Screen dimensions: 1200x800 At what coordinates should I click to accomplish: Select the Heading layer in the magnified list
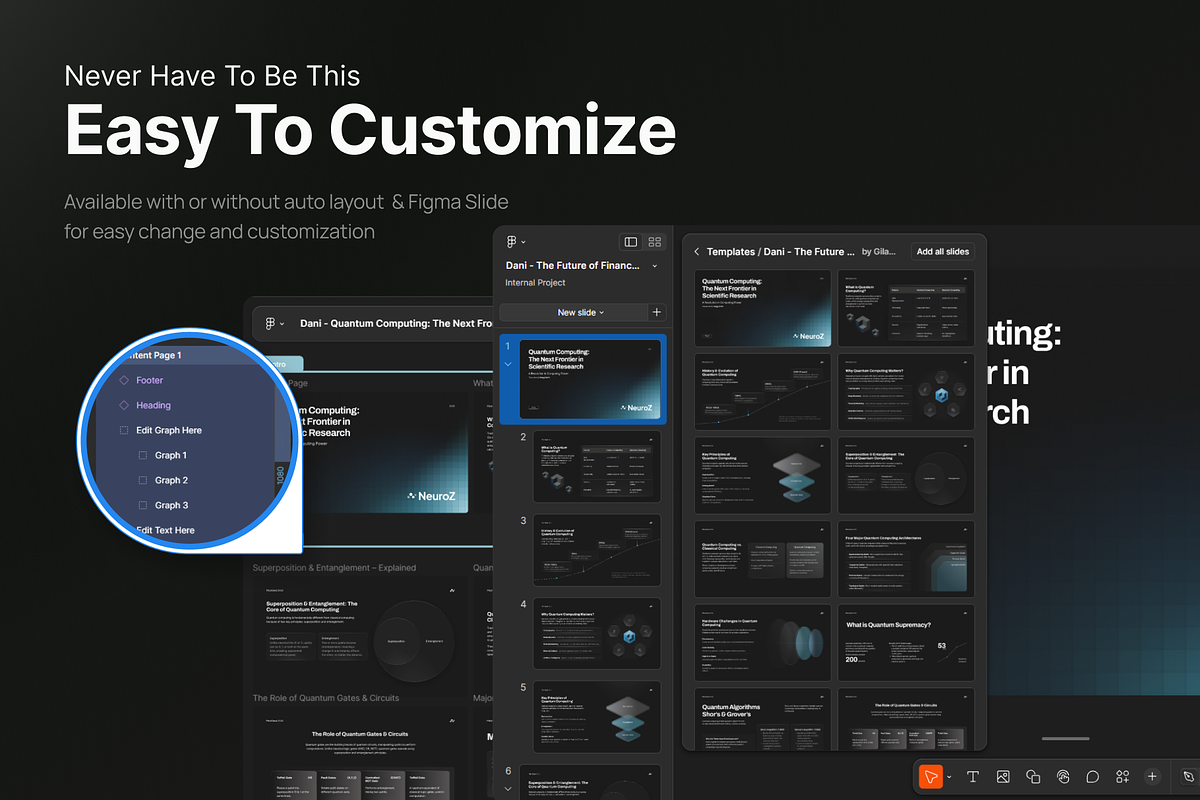point(154,405)
